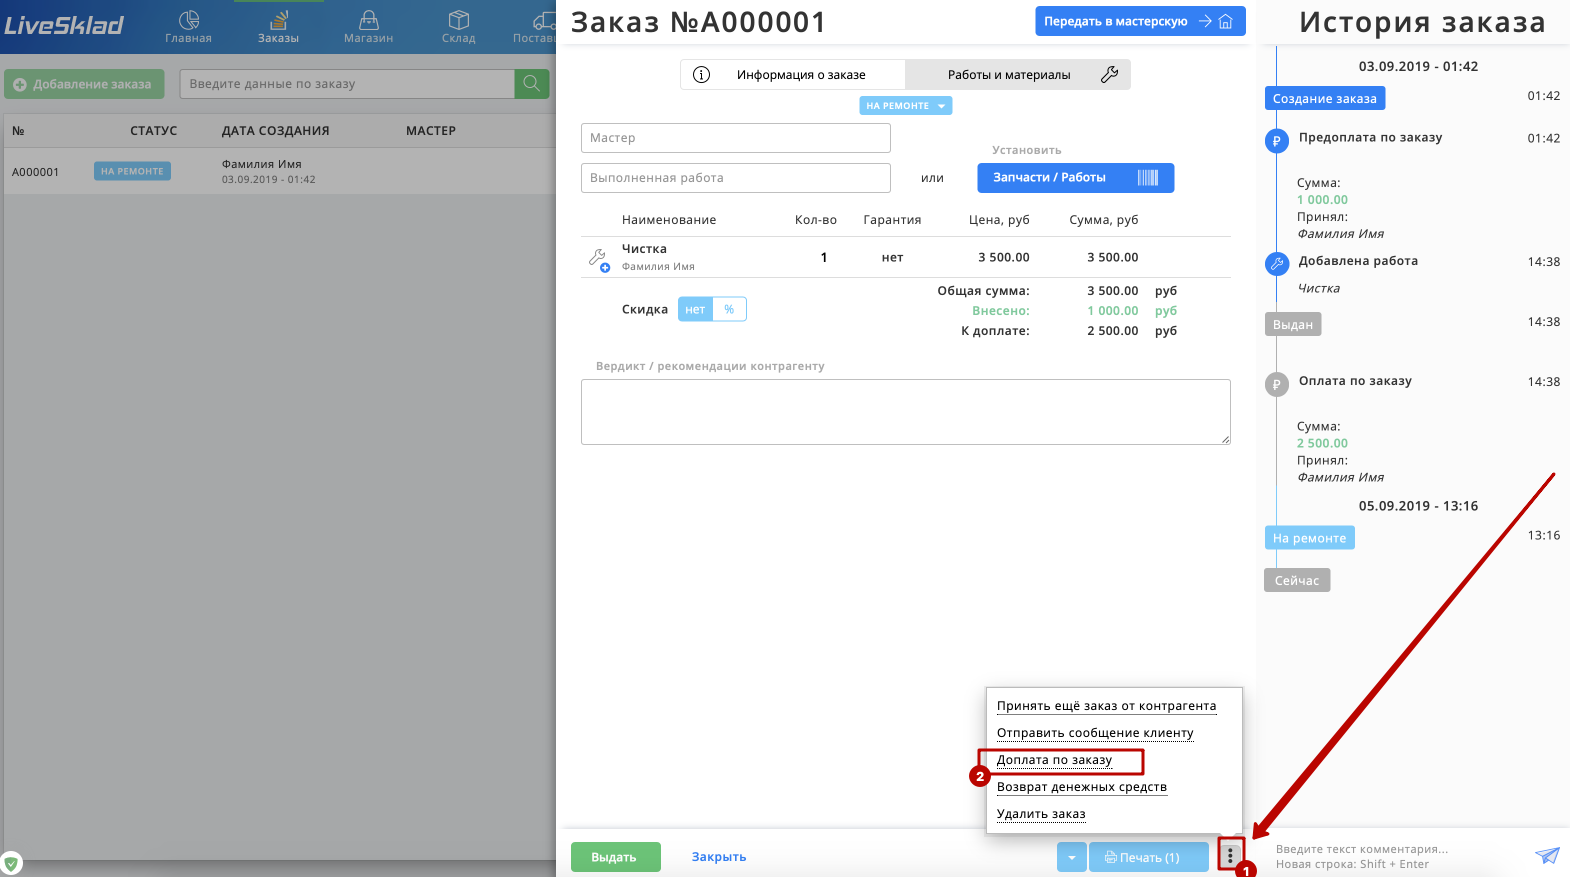The width and height of the screenshot is (1570, 877).
Task: Click the Предоплата по заказу ruble icon
Action: (1276, 141)
